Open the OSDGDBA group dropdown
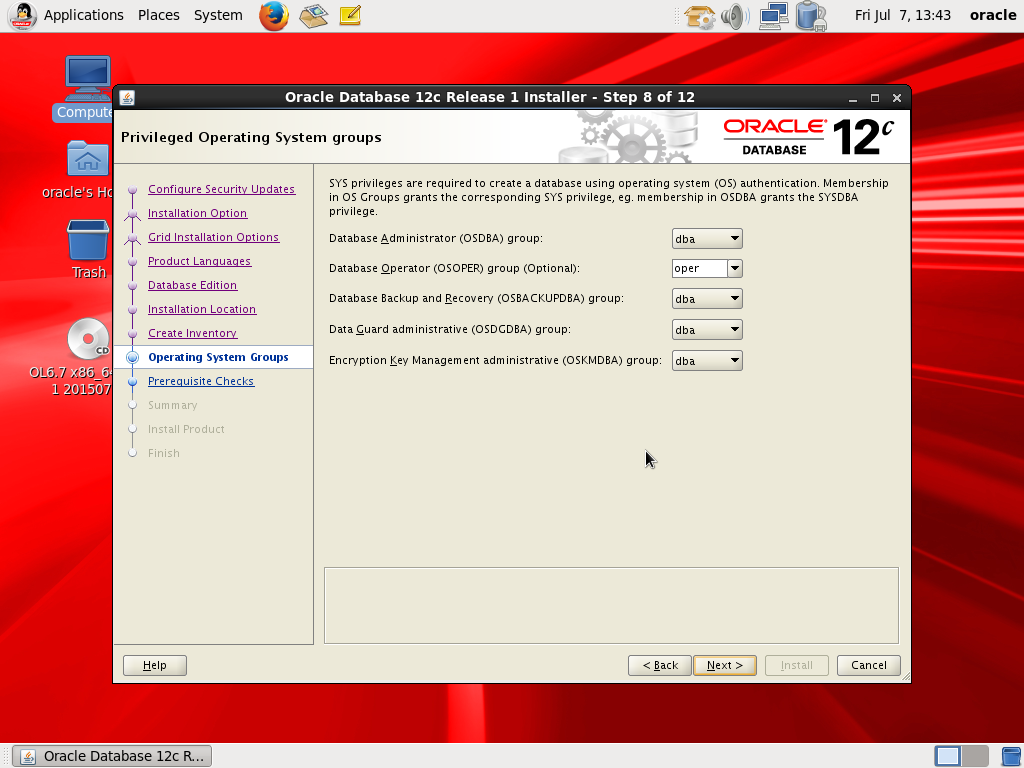This screenshot has width=1024, height=768. [707, 330]
